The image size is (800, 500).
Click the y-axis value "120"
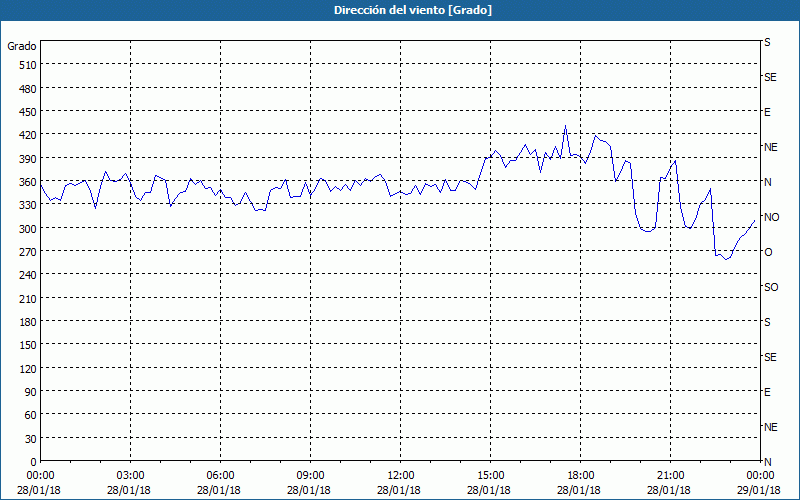pyautogui.click(x=28, y=368)
